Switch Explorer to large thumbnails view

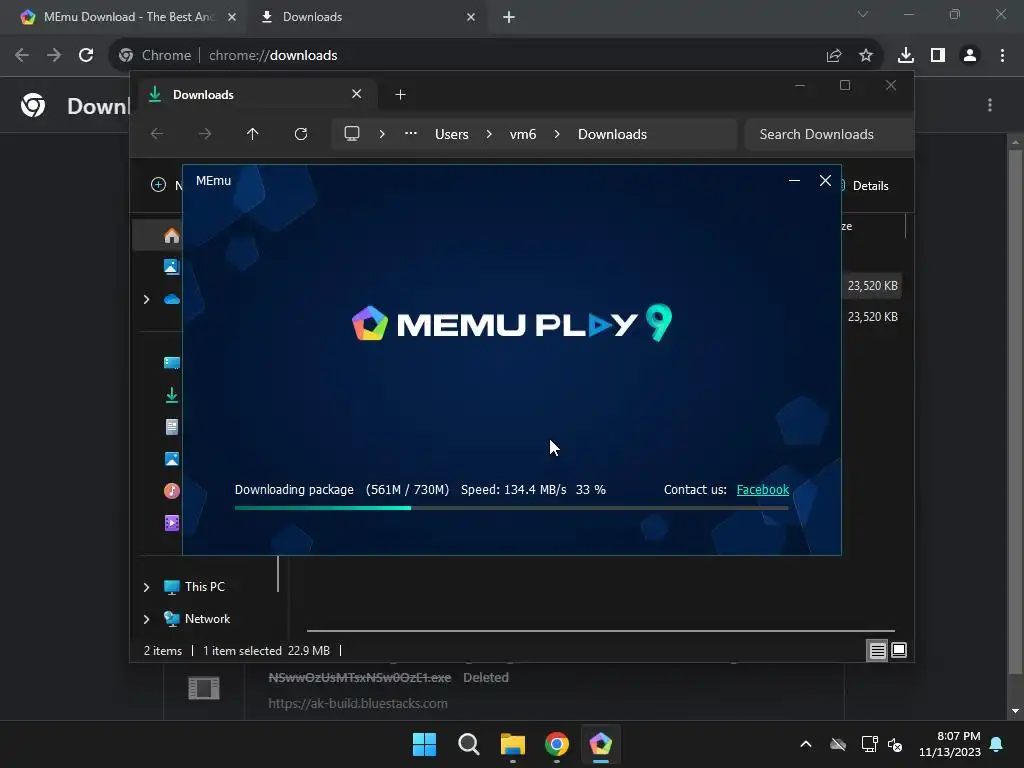[x=899, y=650]
